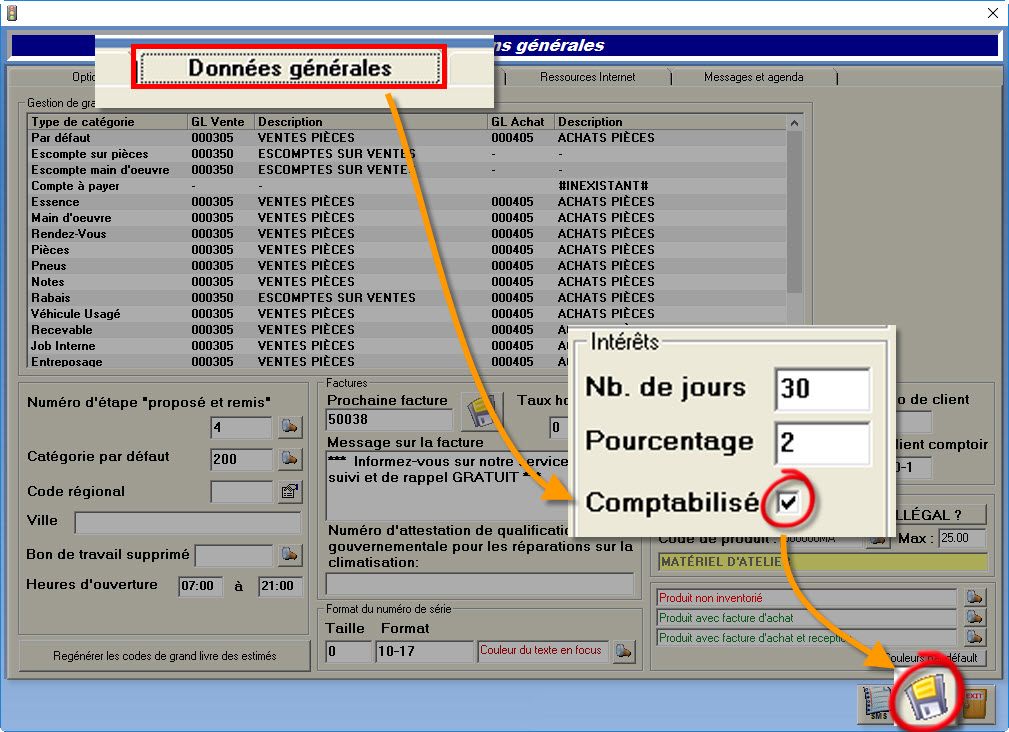Open lookup for Catégorie par défaut

(x=290, y=459)
